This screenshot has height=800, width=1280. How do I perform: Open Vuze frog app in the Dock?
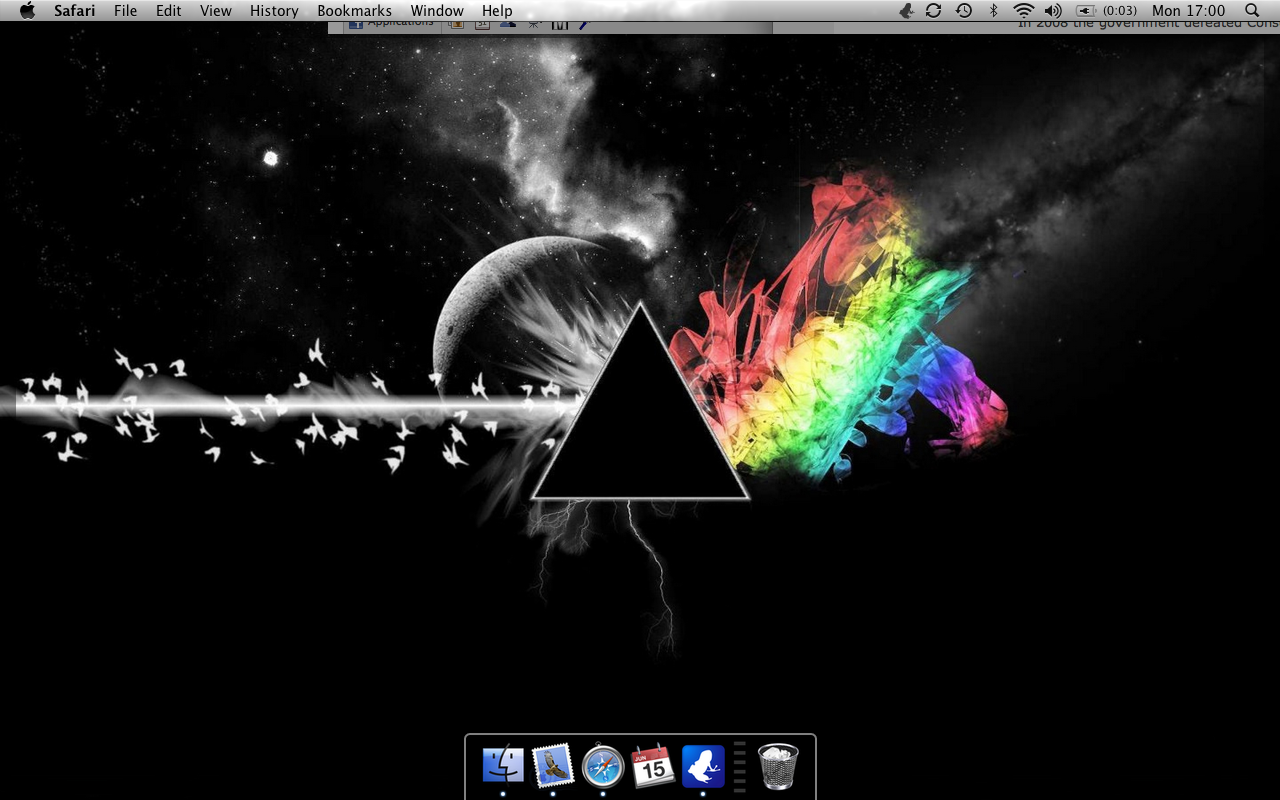tap(703, 766)
